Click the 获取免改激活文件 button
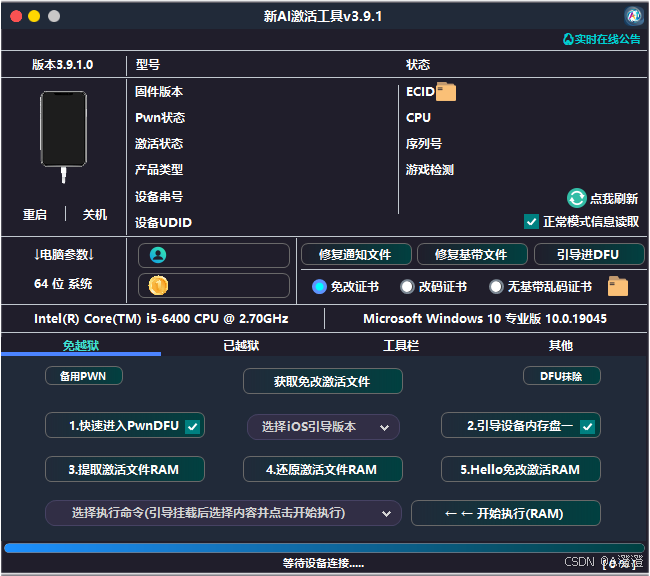This screenshot has width=650, height=576. [x=323, y=381]
